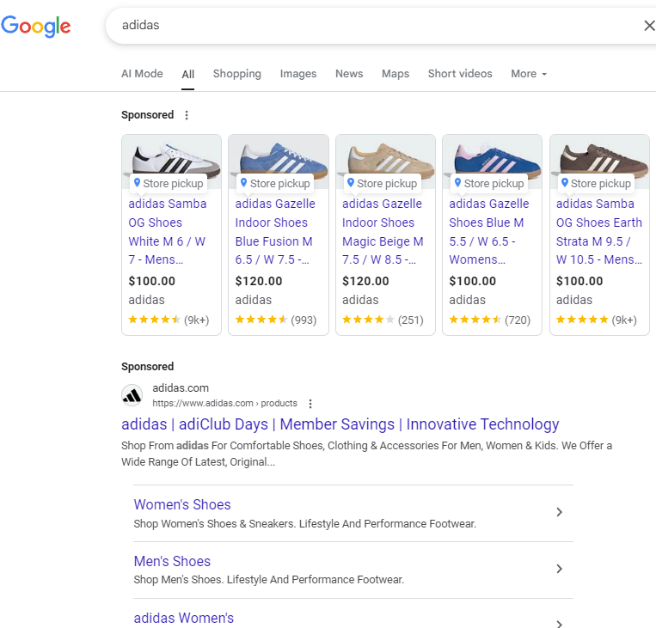Click the (993) star rating of Blue Fusion Gazelle

point(276,320)
